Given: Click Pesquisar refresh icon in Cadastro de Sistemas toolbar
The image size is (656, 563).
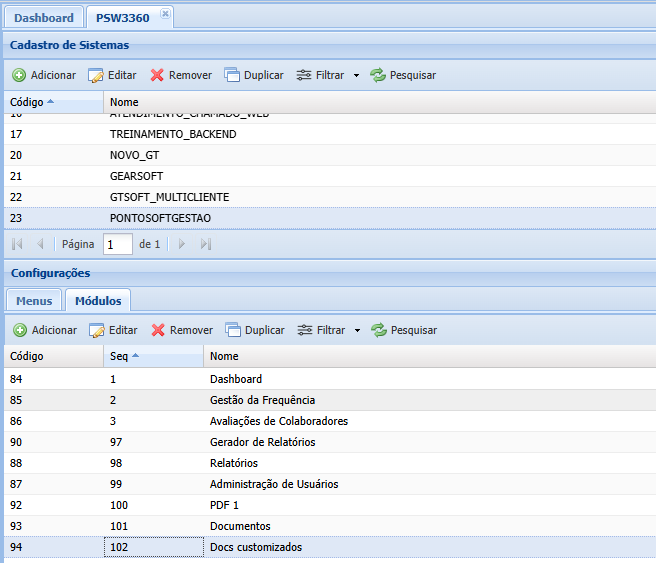Looking at the screenshot, I should point(378,75).
